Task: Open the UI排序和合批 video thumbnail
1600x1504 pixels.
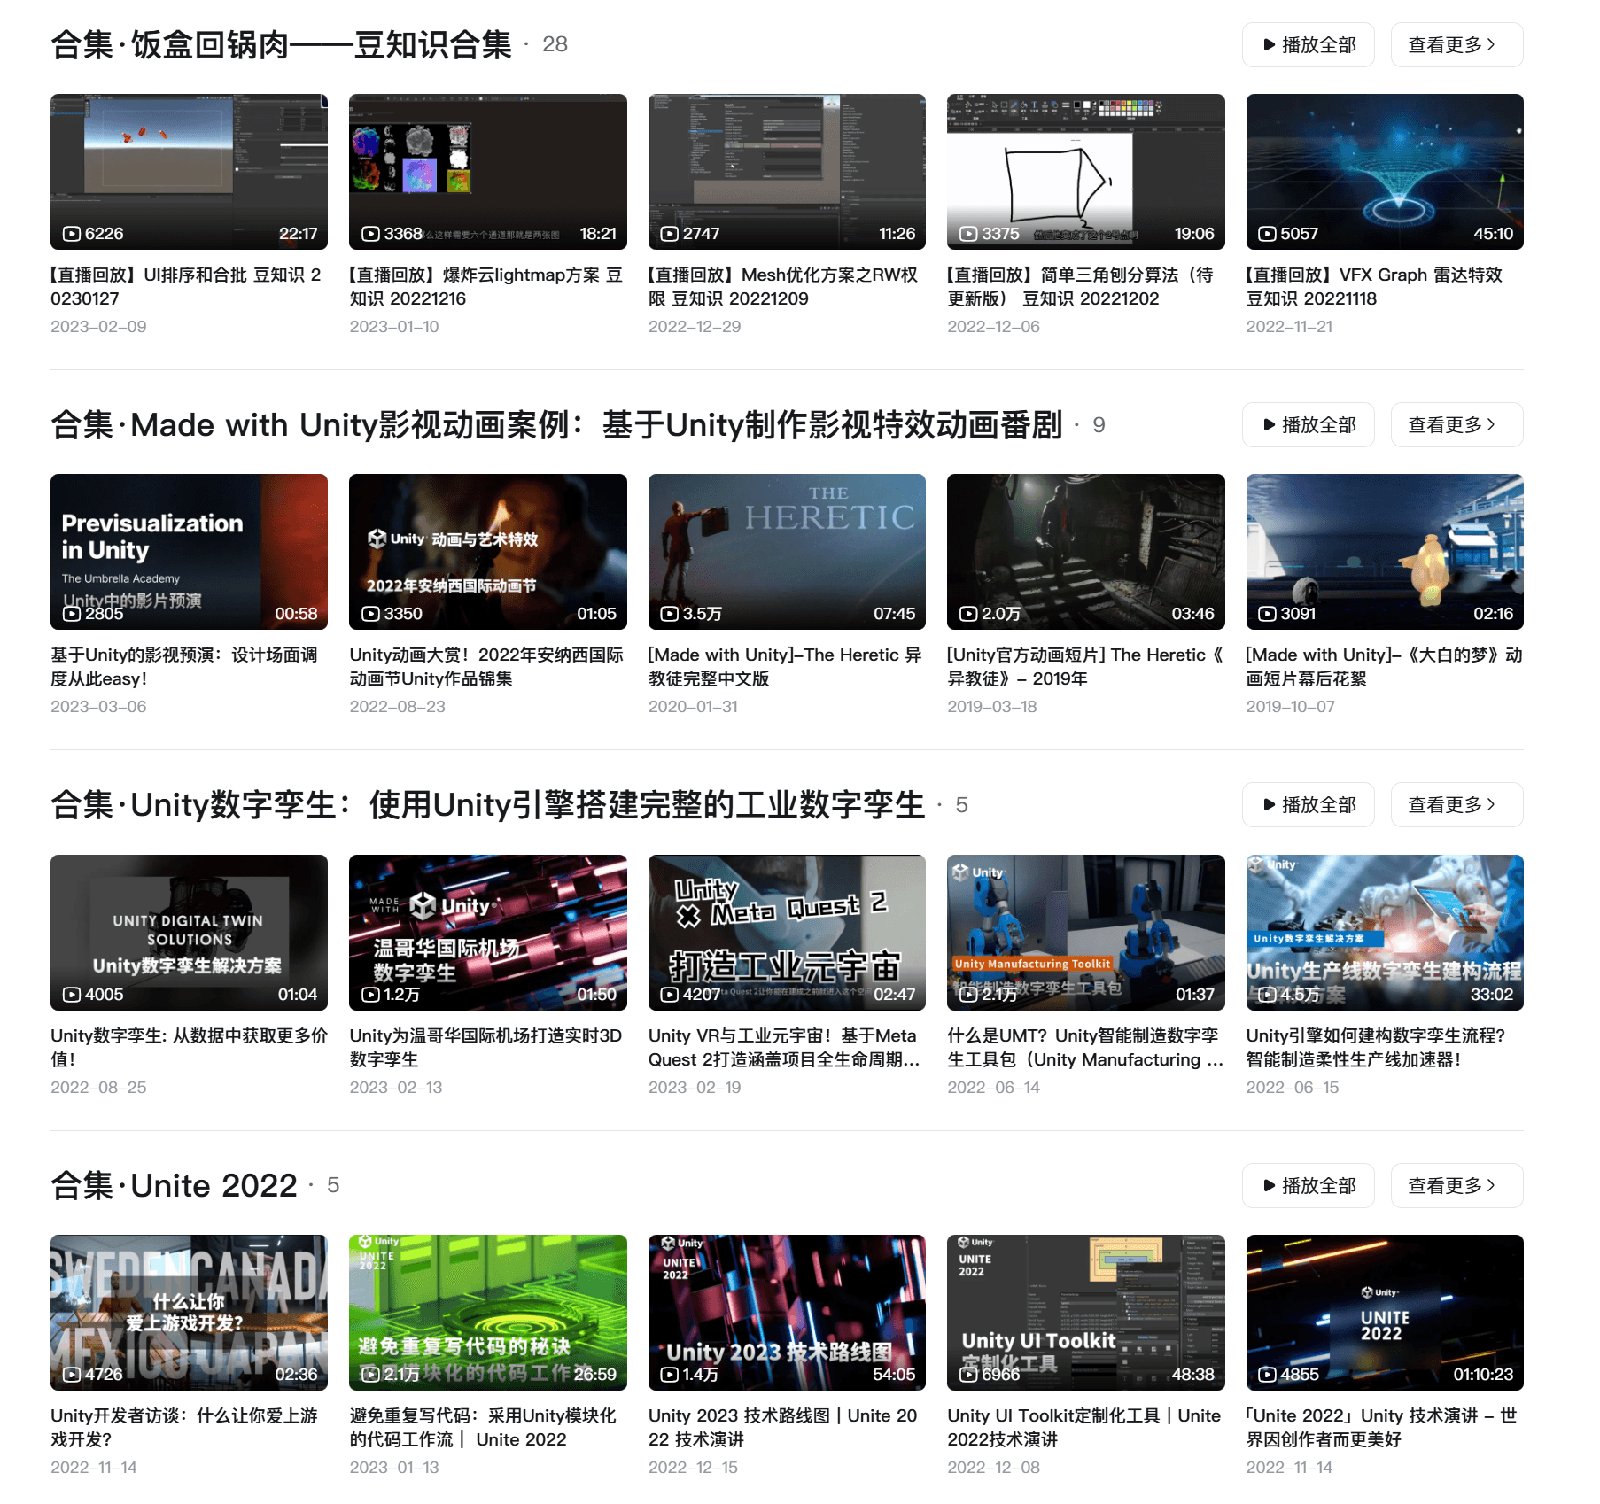Action: pyautogui.click(x=189, y=172)
